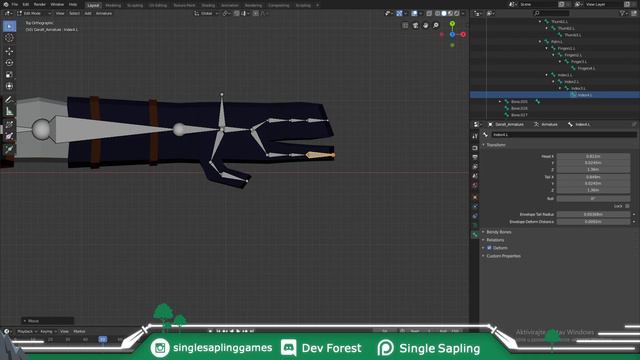This screenshot has height=360, width=640.
Task: Open Object properties tab icon
Action: [x=475, y=198]
